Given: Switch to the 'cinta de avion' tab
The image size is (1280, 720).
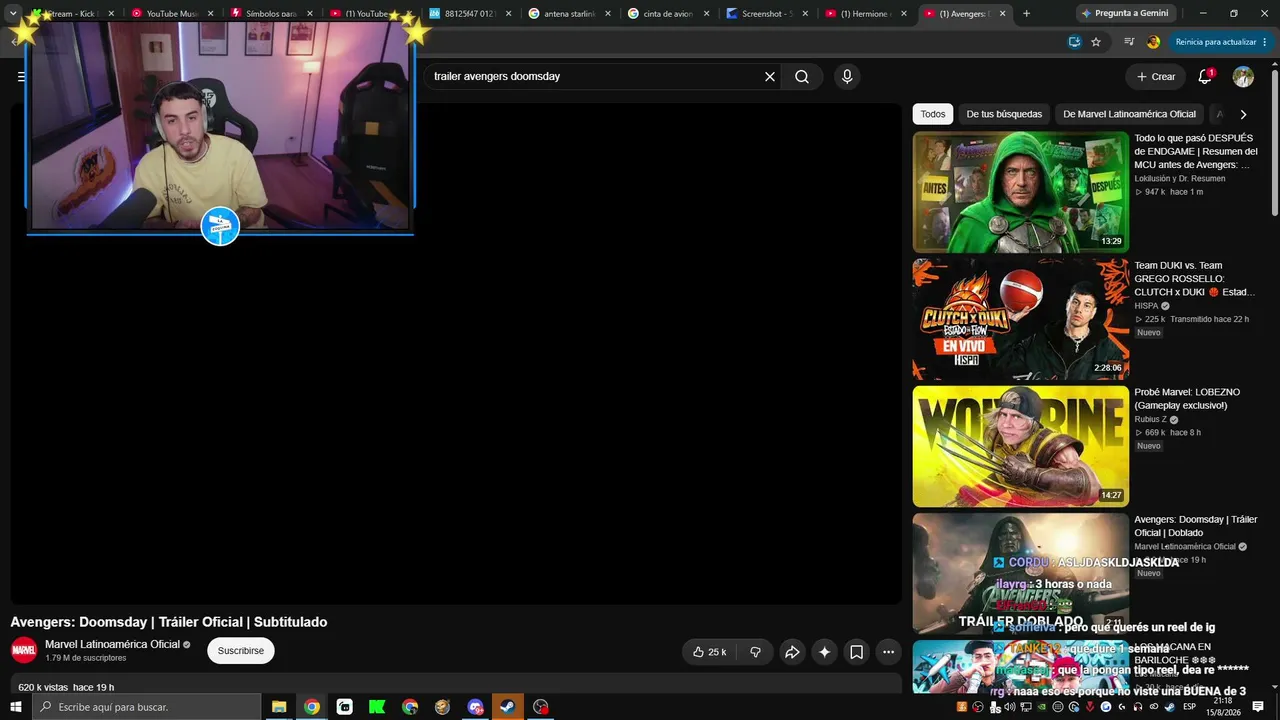Looking at the screenshot, I should (668, 14).
